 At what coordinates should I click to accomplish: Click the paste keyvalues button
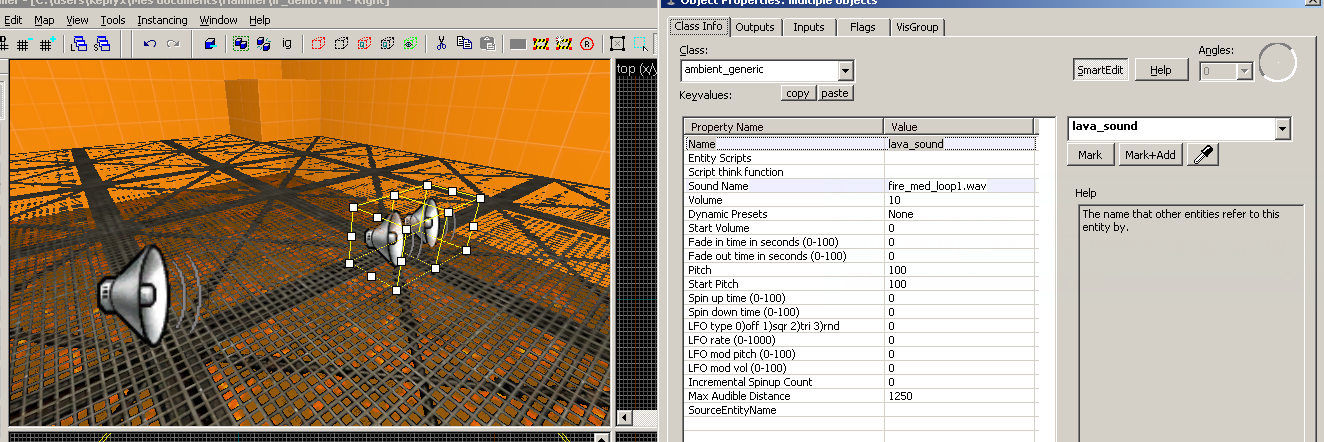834,93
